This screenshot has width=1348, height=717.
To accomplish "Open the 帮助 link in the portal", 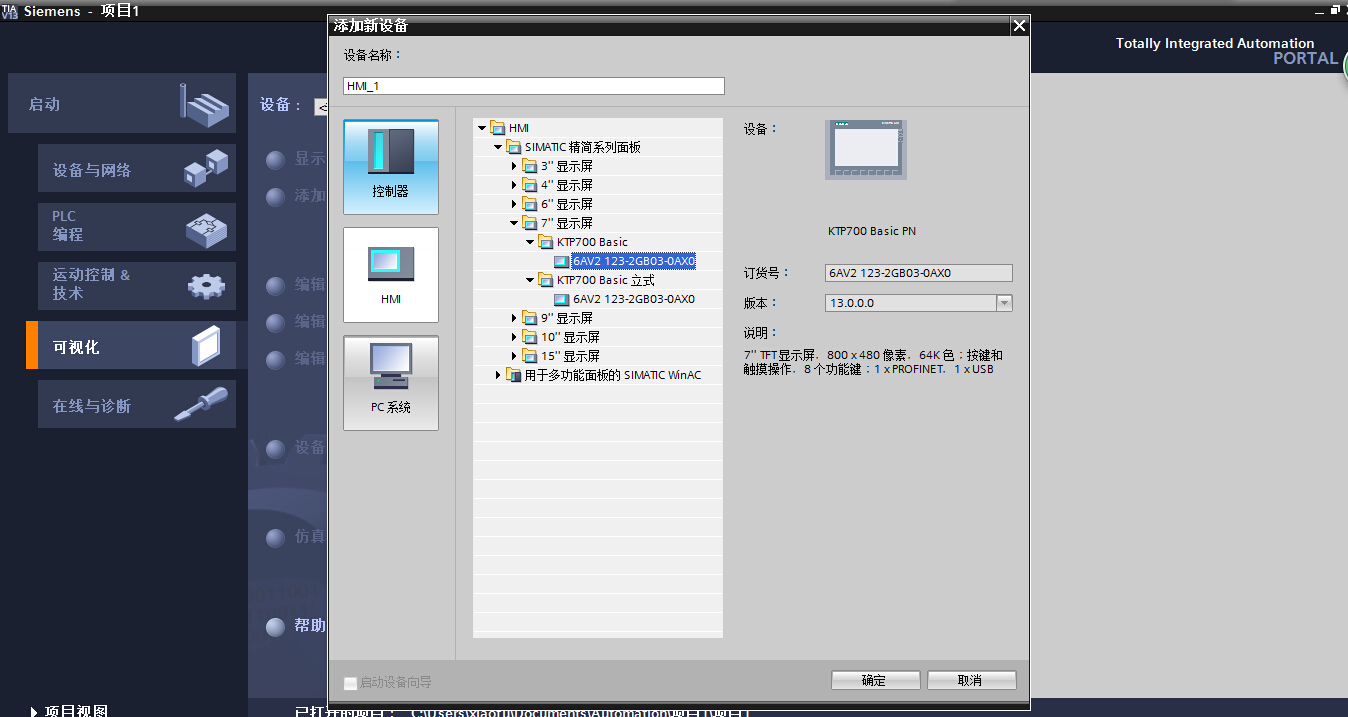I will coord(310,626).
